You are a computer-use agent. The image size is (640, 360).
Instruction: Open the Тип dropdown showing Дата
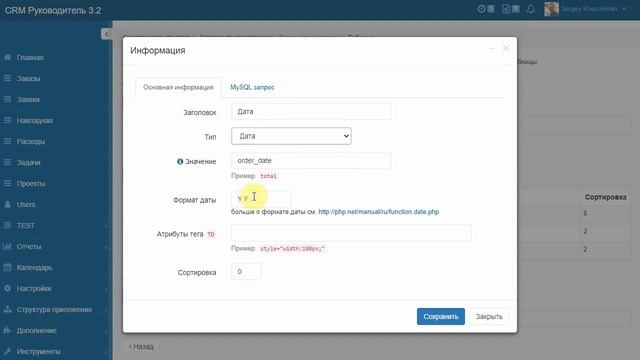(x=291, y=136)
